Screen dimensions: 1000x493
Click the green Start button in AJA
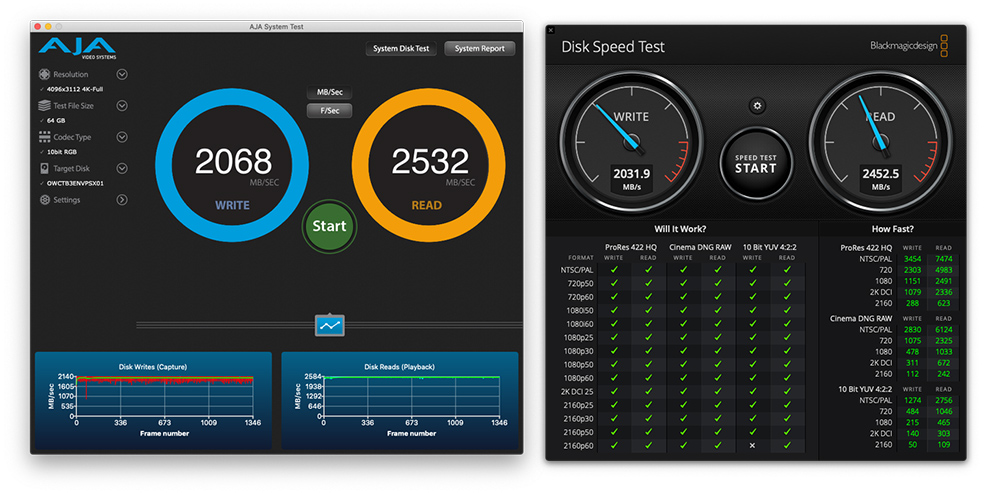[x=329, y=226]
